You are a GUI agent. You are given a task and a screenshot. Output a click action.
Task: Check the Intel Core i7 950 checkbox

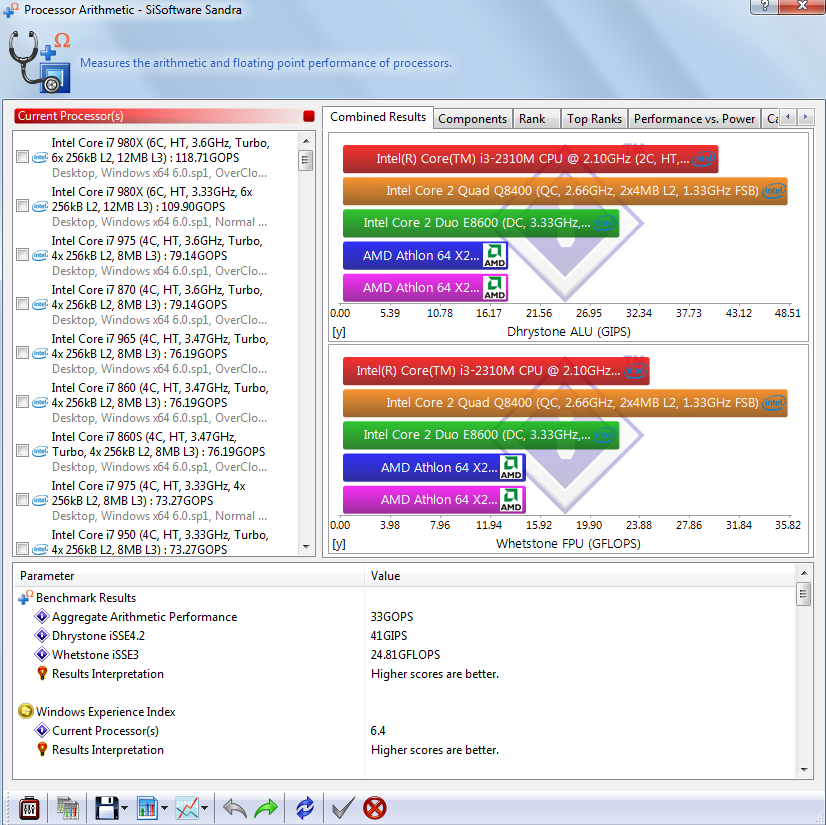[x=22, y=548]
